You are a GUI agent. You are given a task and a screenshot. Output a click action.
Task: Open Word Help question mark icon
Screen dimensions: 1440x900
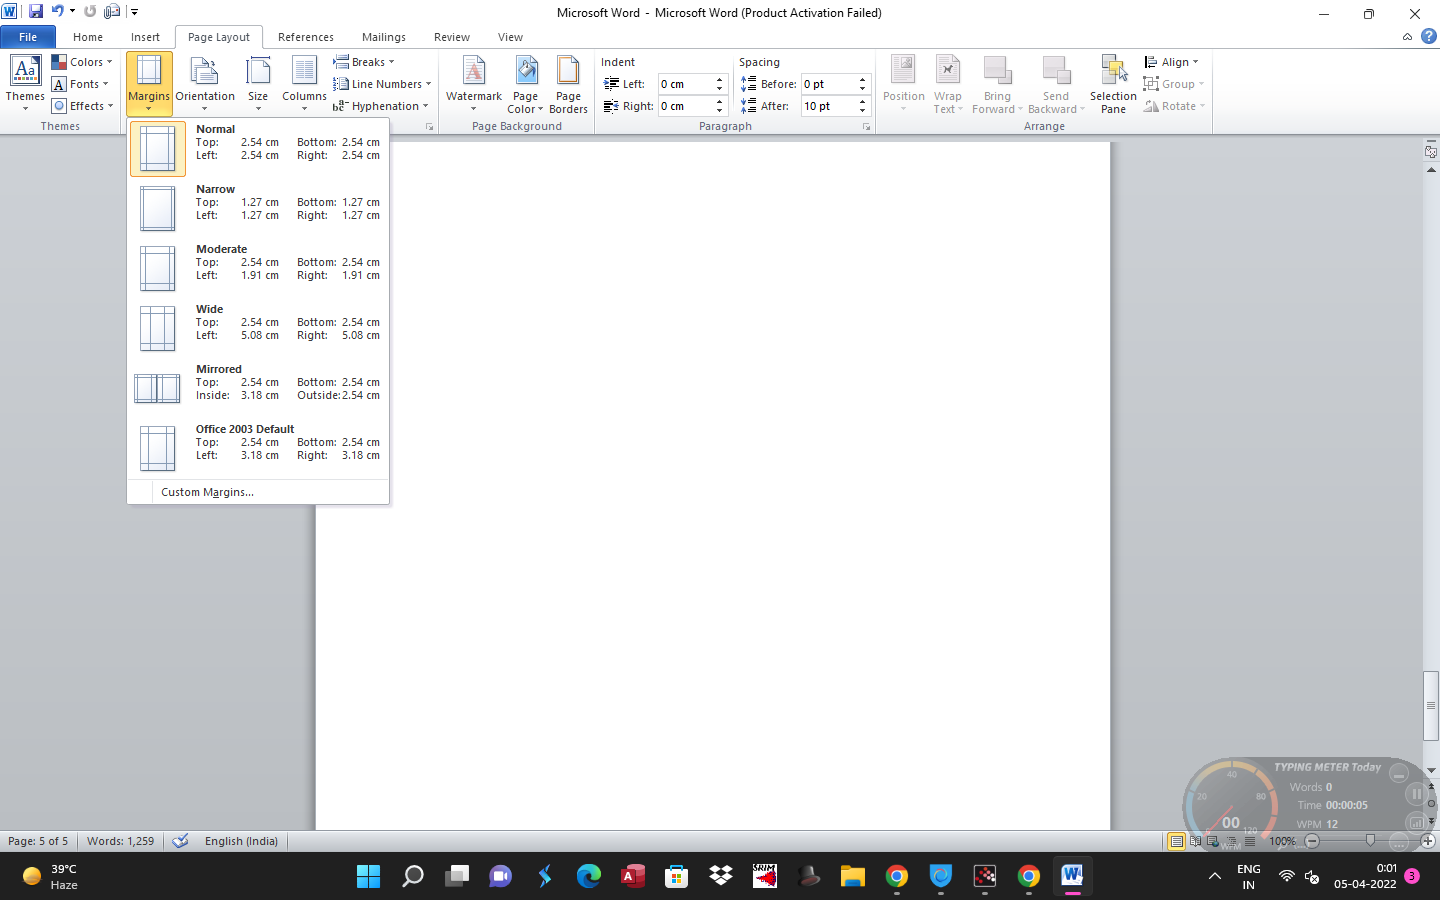pos(1428,37)
